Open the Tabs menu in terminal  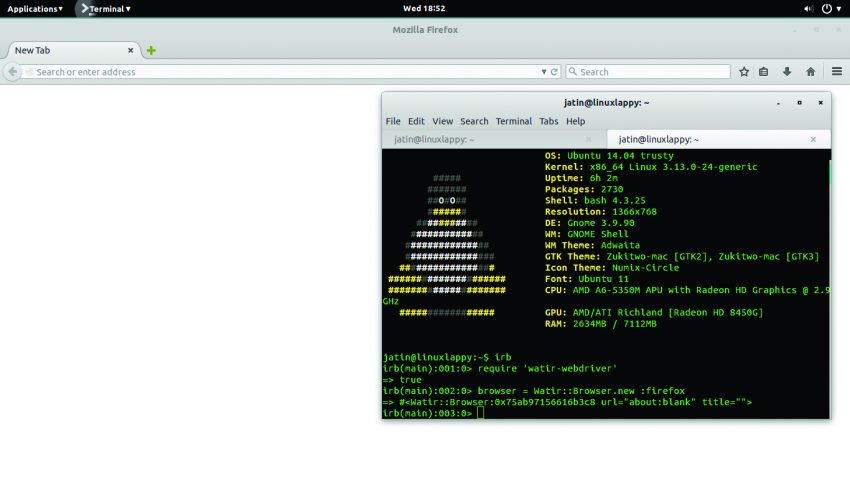point(548,121)
